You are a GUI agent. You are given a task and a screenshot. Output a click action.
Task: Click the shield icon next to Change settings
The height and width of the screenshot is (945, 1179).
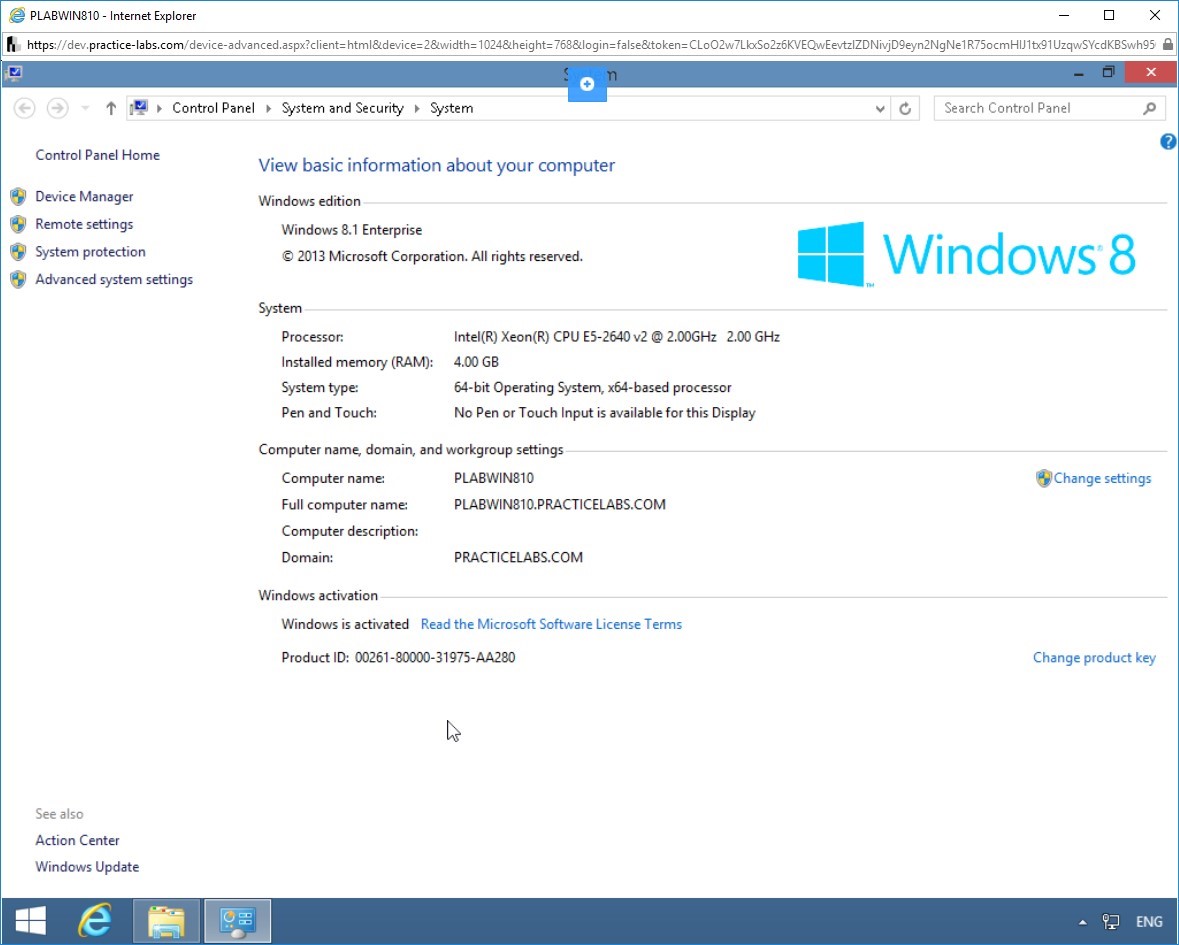[1044, 478]
